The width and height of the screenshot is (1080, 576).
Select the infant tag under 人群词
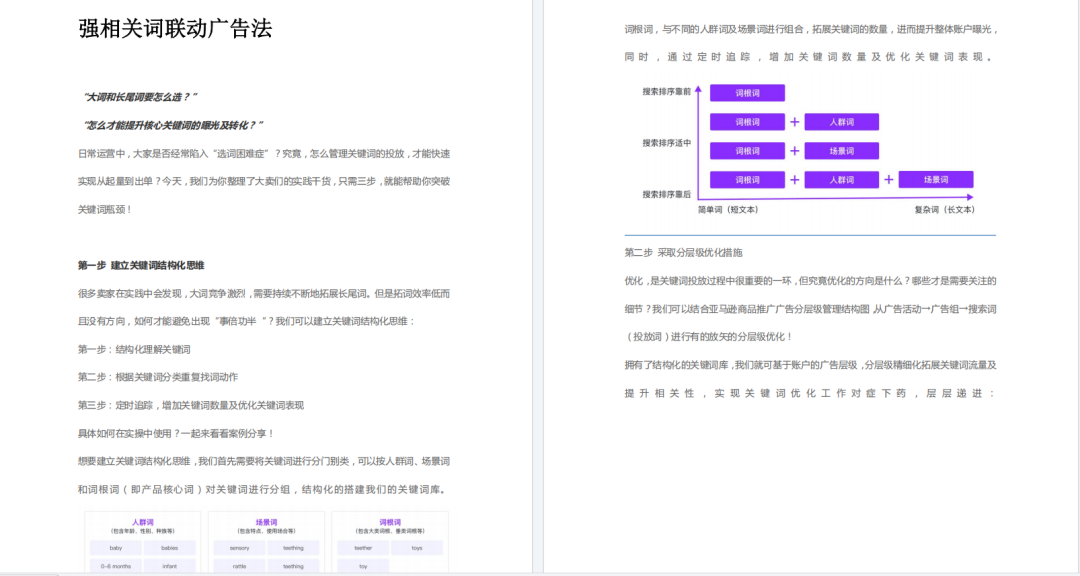pos(168,566)
